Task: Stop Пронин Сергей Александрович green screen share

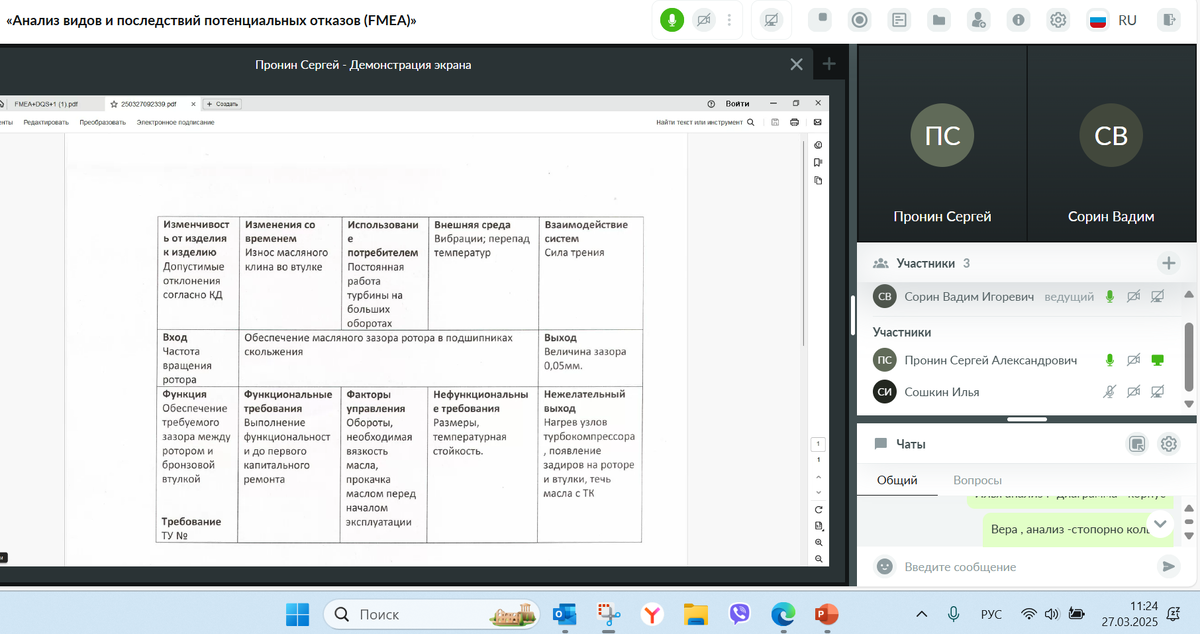Action: 1158,360
